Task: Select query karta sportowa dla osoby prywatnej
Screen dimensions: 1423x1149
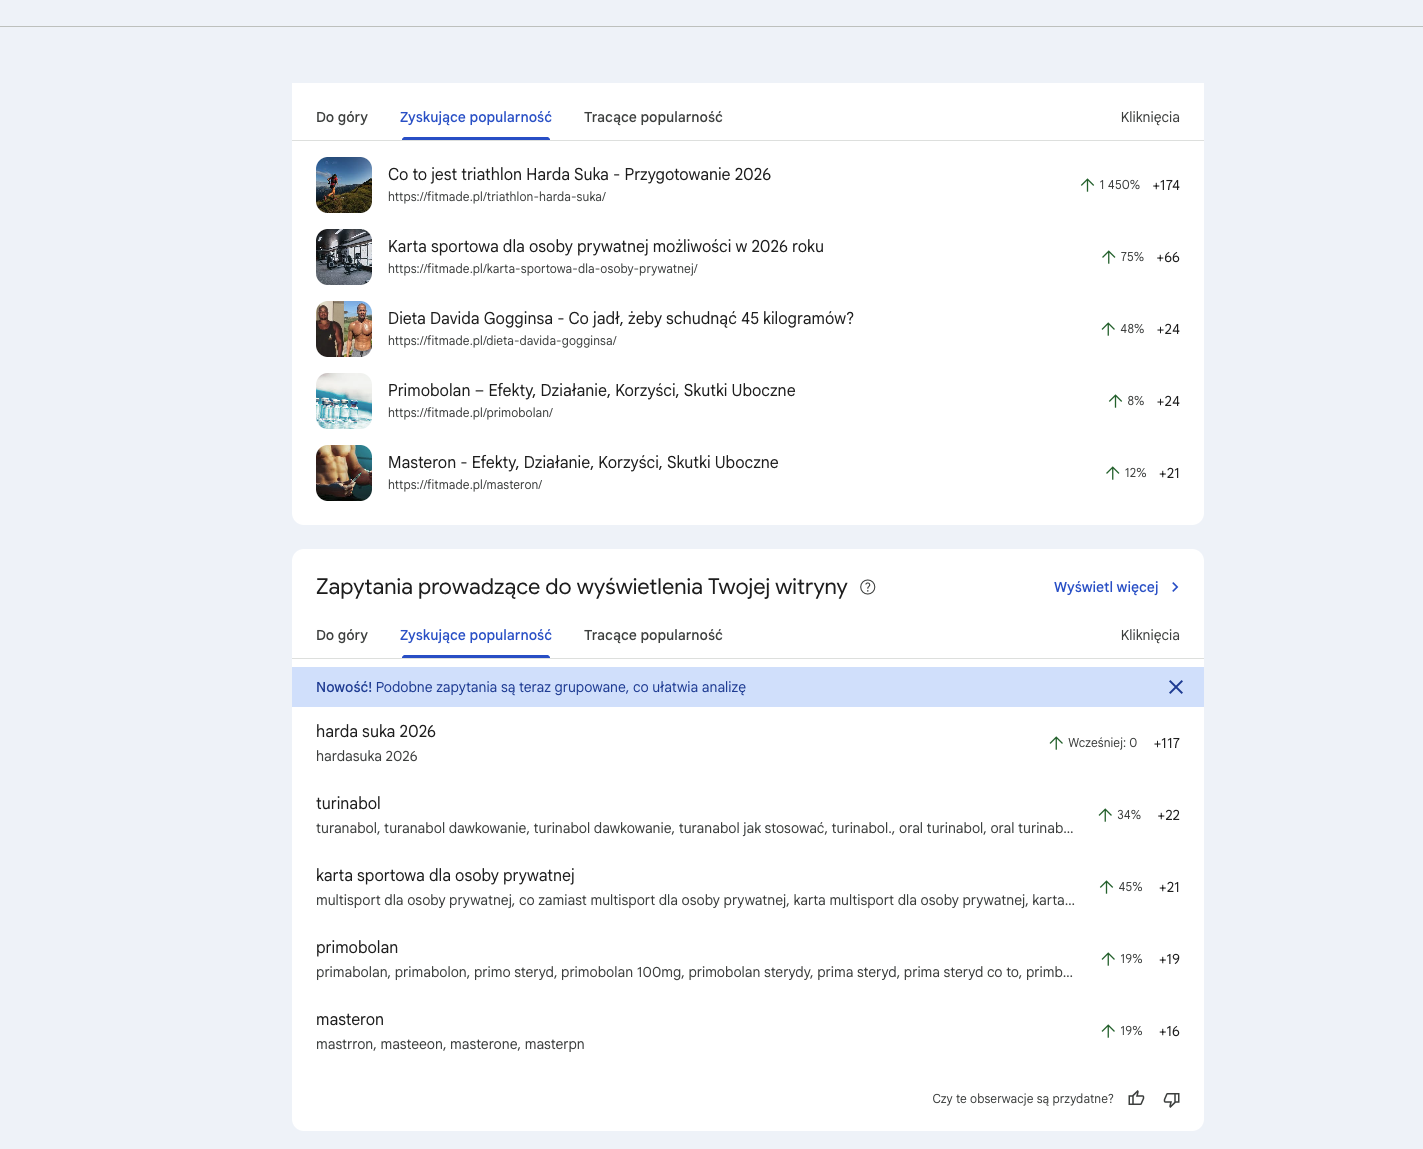Action: click(x=445, y=875)
